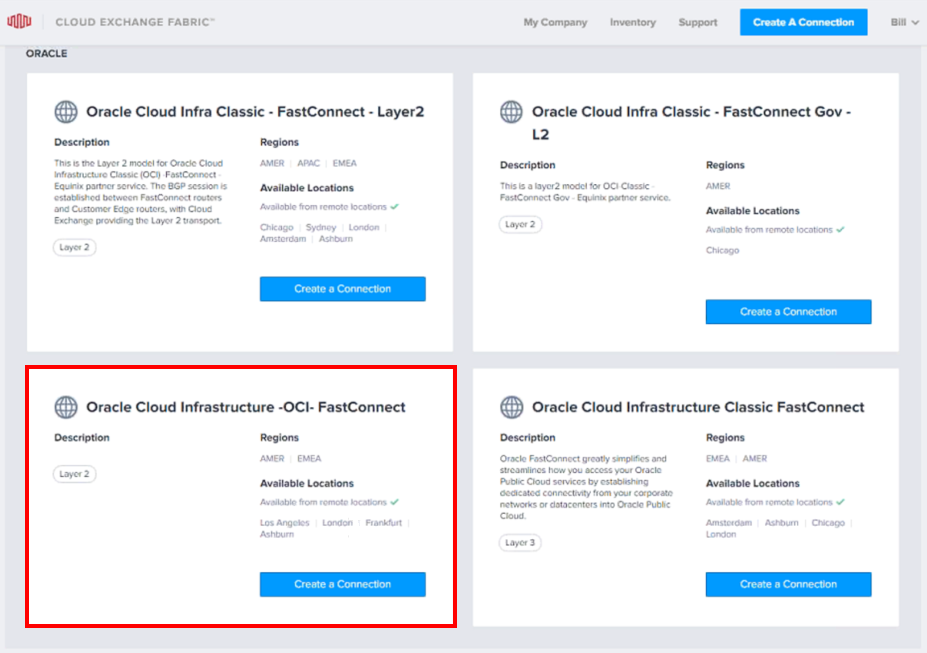Image resolution: width=927 pixels, height=653 pixels.
Task: Create a Connection for FastConnect - Layer2
Action: click(x=342, y=289)
